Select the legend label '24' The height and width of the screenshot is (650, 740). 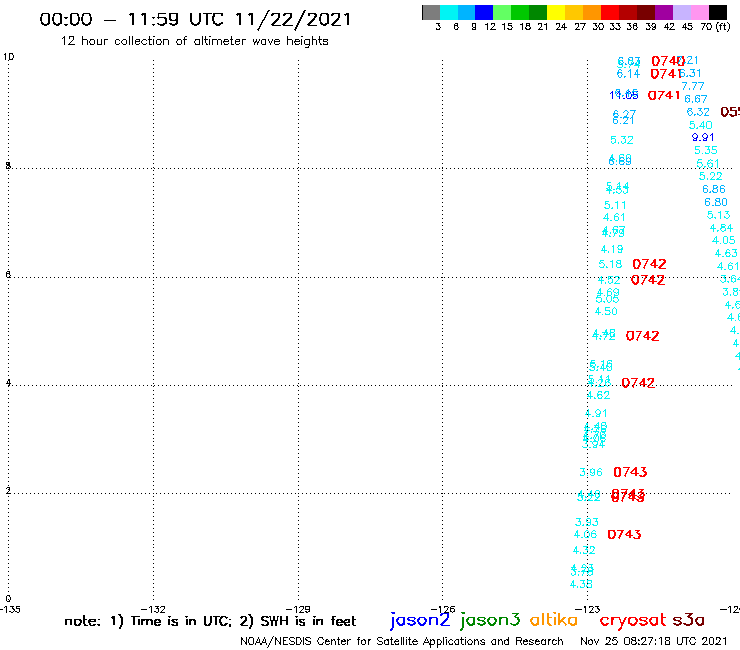pyautogui.click(x=561, y=26)
